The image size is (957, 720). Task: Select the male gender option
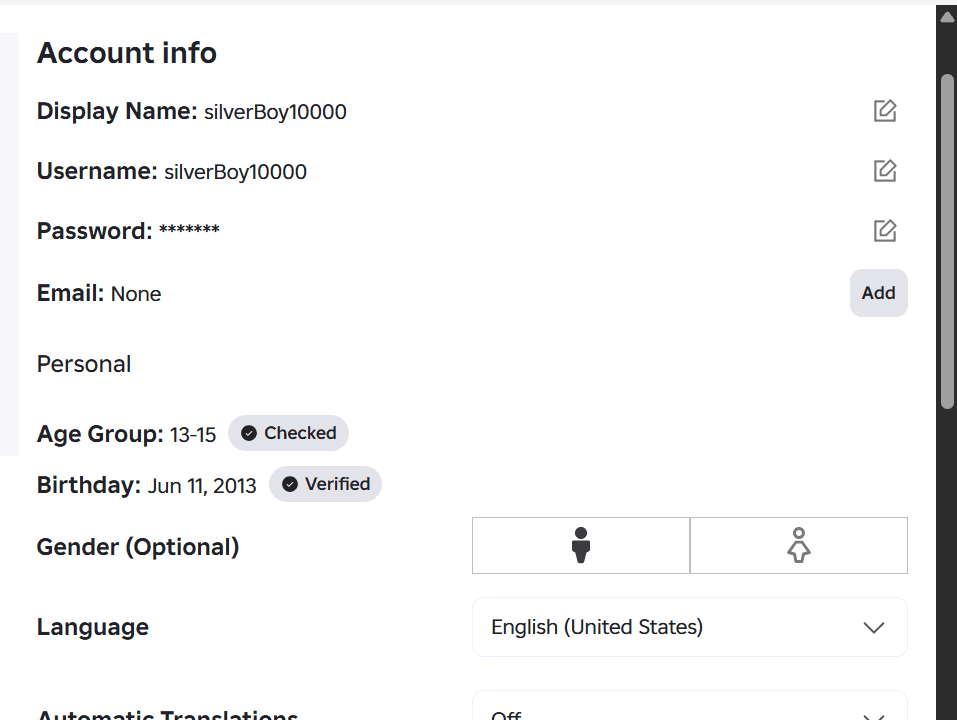click(581, 545)
